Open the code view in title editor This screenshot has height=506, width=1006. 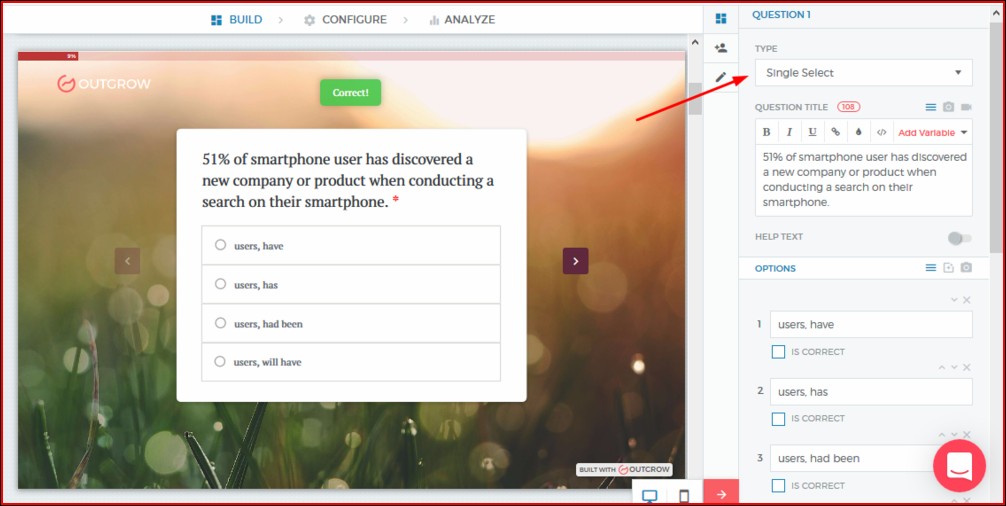(881, 132)
